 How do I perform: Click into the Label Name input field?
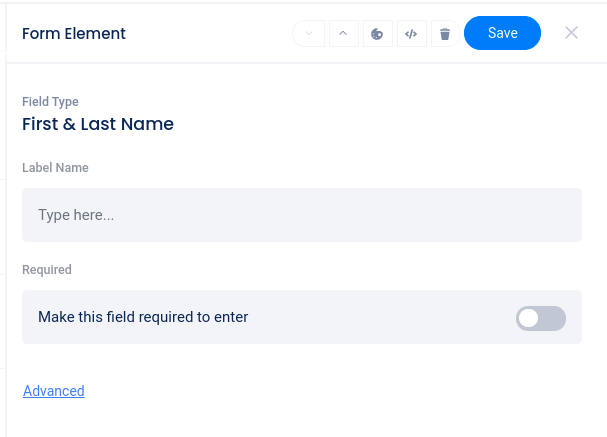click(x=302, y=215)
